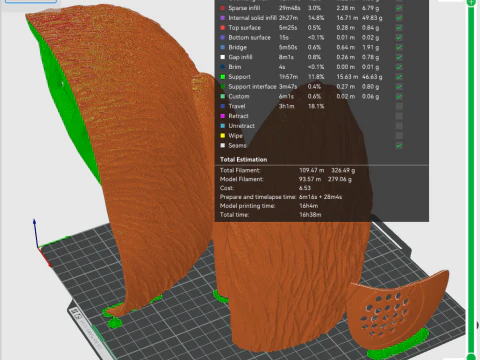
Task: Hide Gap infill using its checkbox
Action: coord(399,57)
